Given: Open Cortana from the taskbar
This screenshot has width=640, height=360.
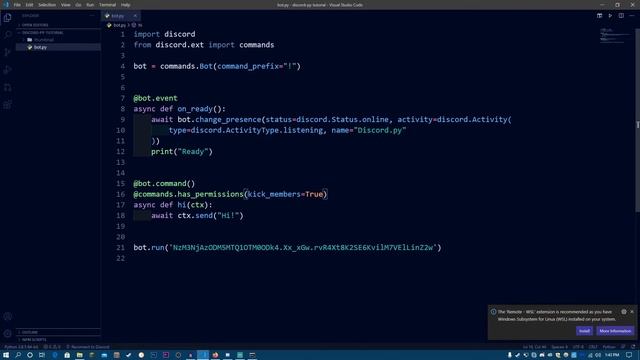Looking at the screenshot, I should click(x=30, y=355).
